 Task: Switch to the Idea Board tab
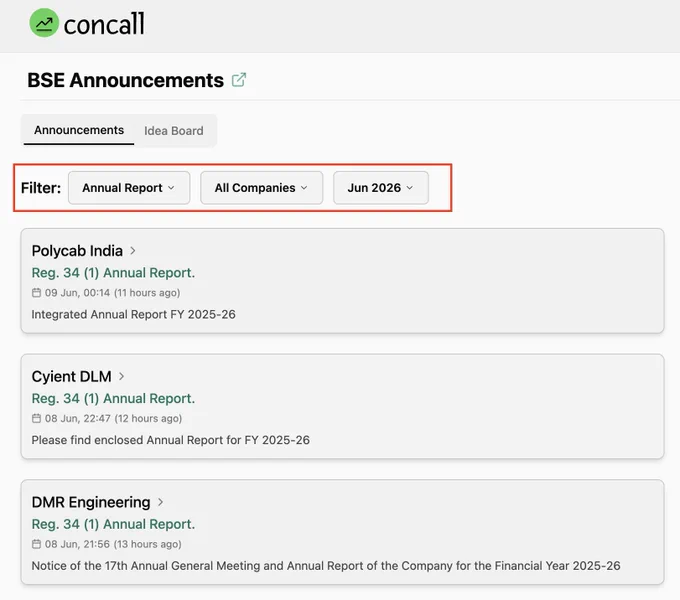pos(173,130)
